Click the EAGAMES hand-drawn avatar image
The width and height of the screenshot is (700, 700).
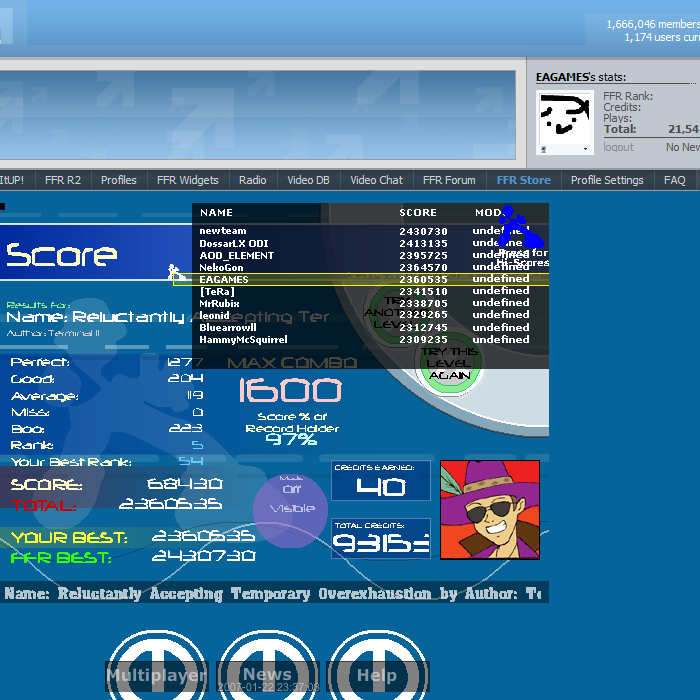(x=565, y=116)
